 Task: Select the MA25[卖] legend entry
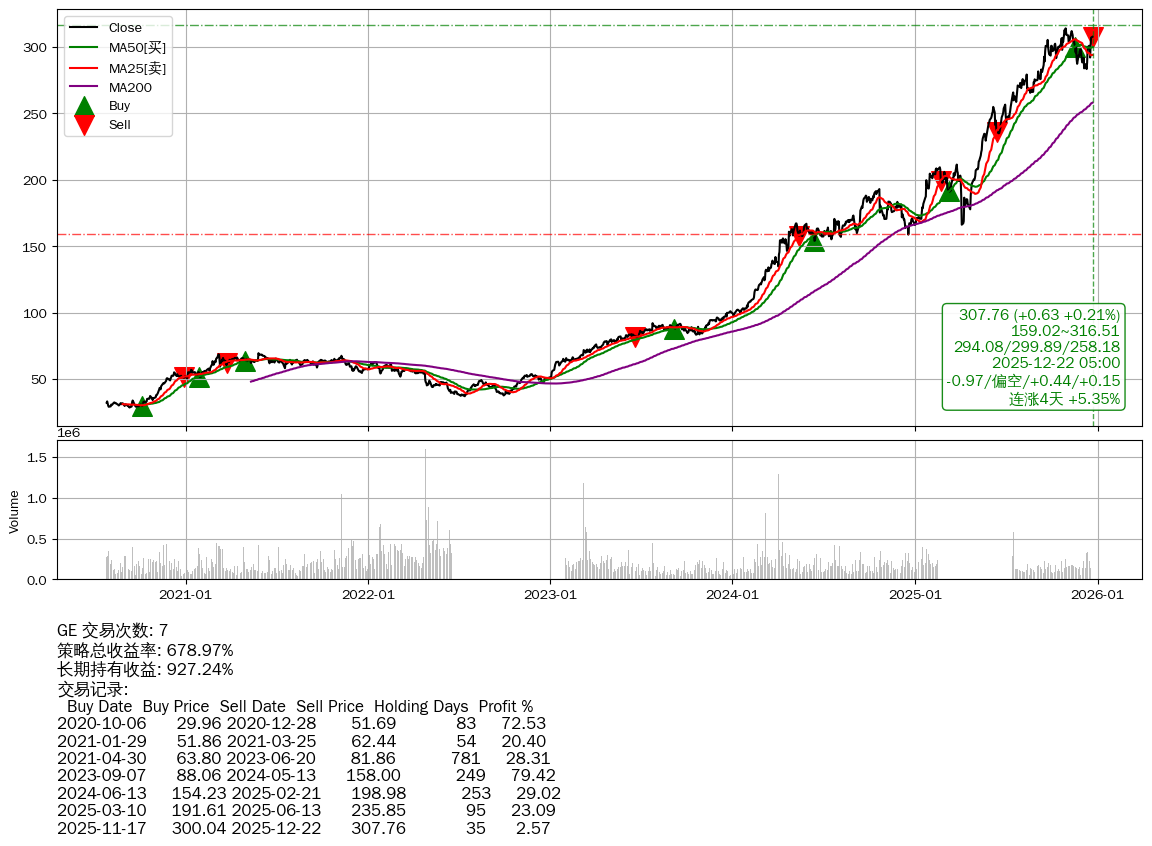point(137,68)
